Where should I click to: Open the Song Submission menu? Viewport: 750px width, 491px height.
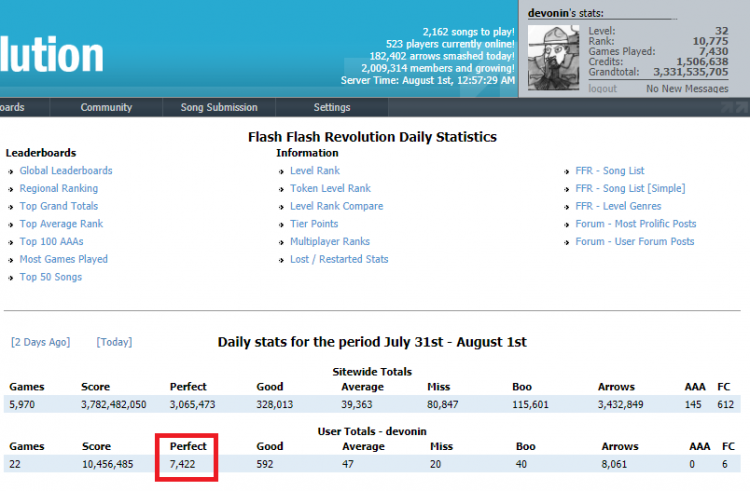click(x=218, y=108)
